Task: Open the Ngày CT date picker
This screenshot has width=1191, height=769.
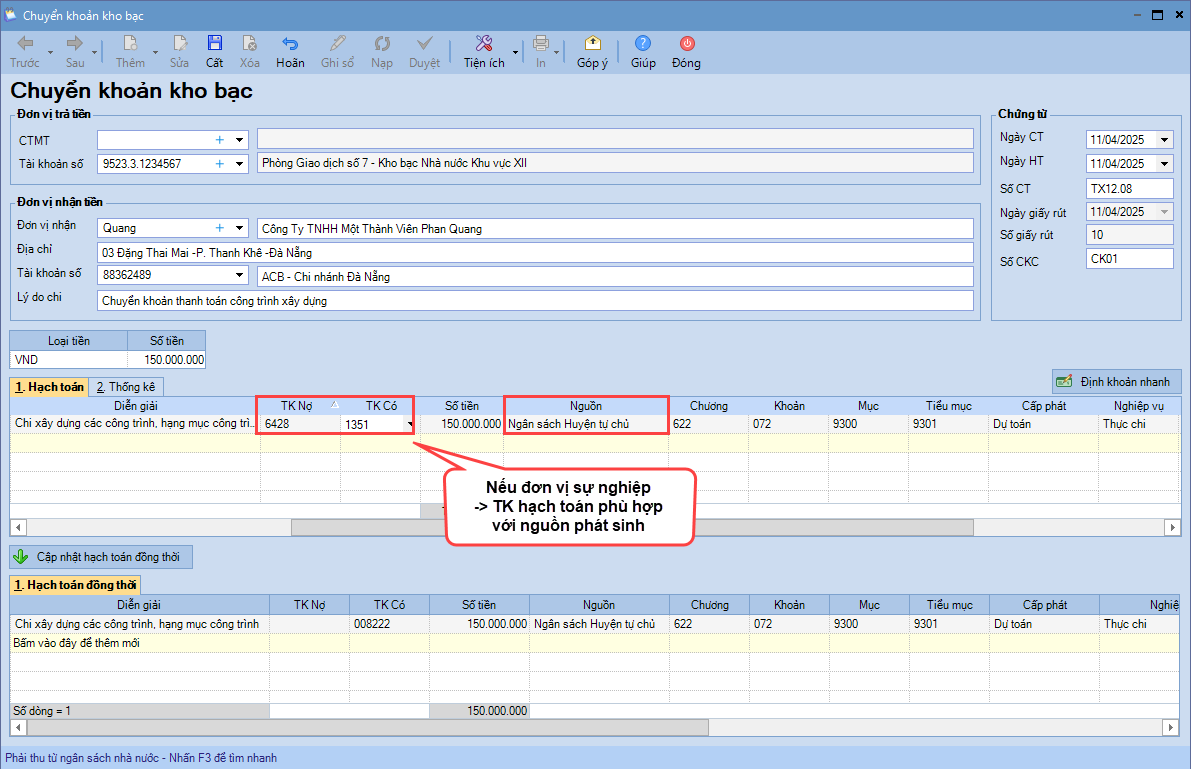Action: [x=1164, y=140]
